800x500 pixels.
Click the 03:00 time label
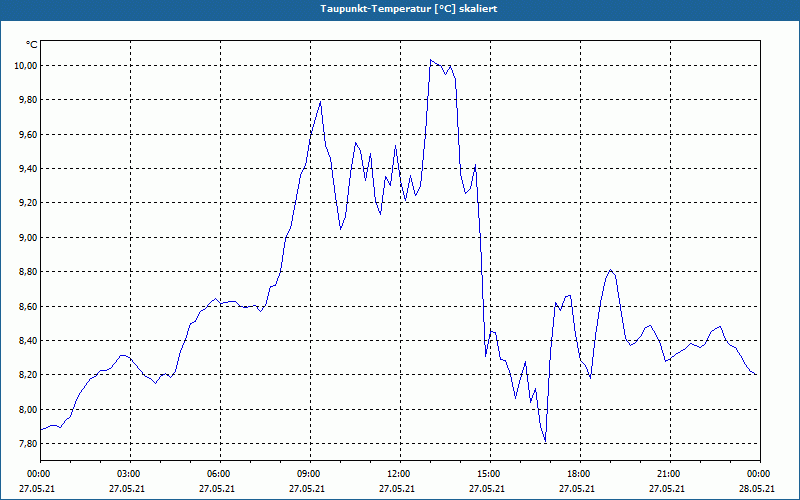[131, 474]
